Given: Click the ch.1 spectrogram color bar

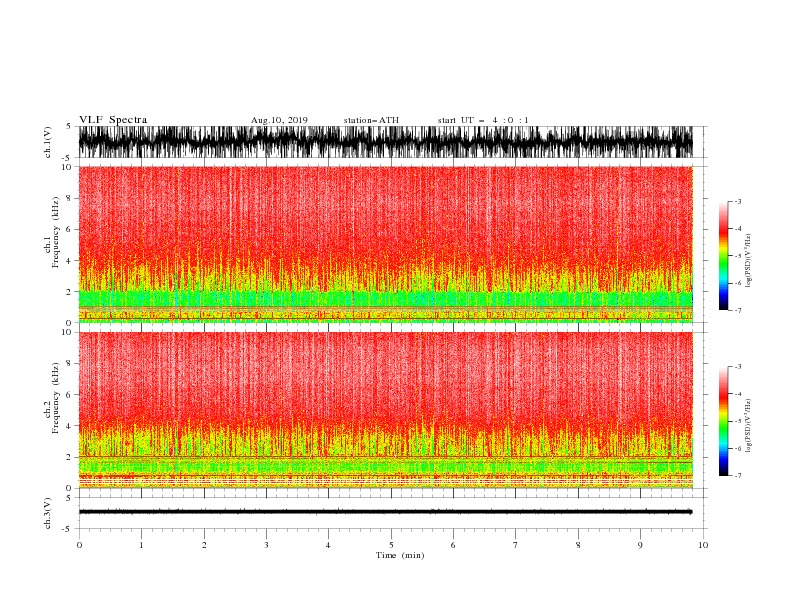Looking at the screenshot, I should pyautogui.click(x=723, y=256).
